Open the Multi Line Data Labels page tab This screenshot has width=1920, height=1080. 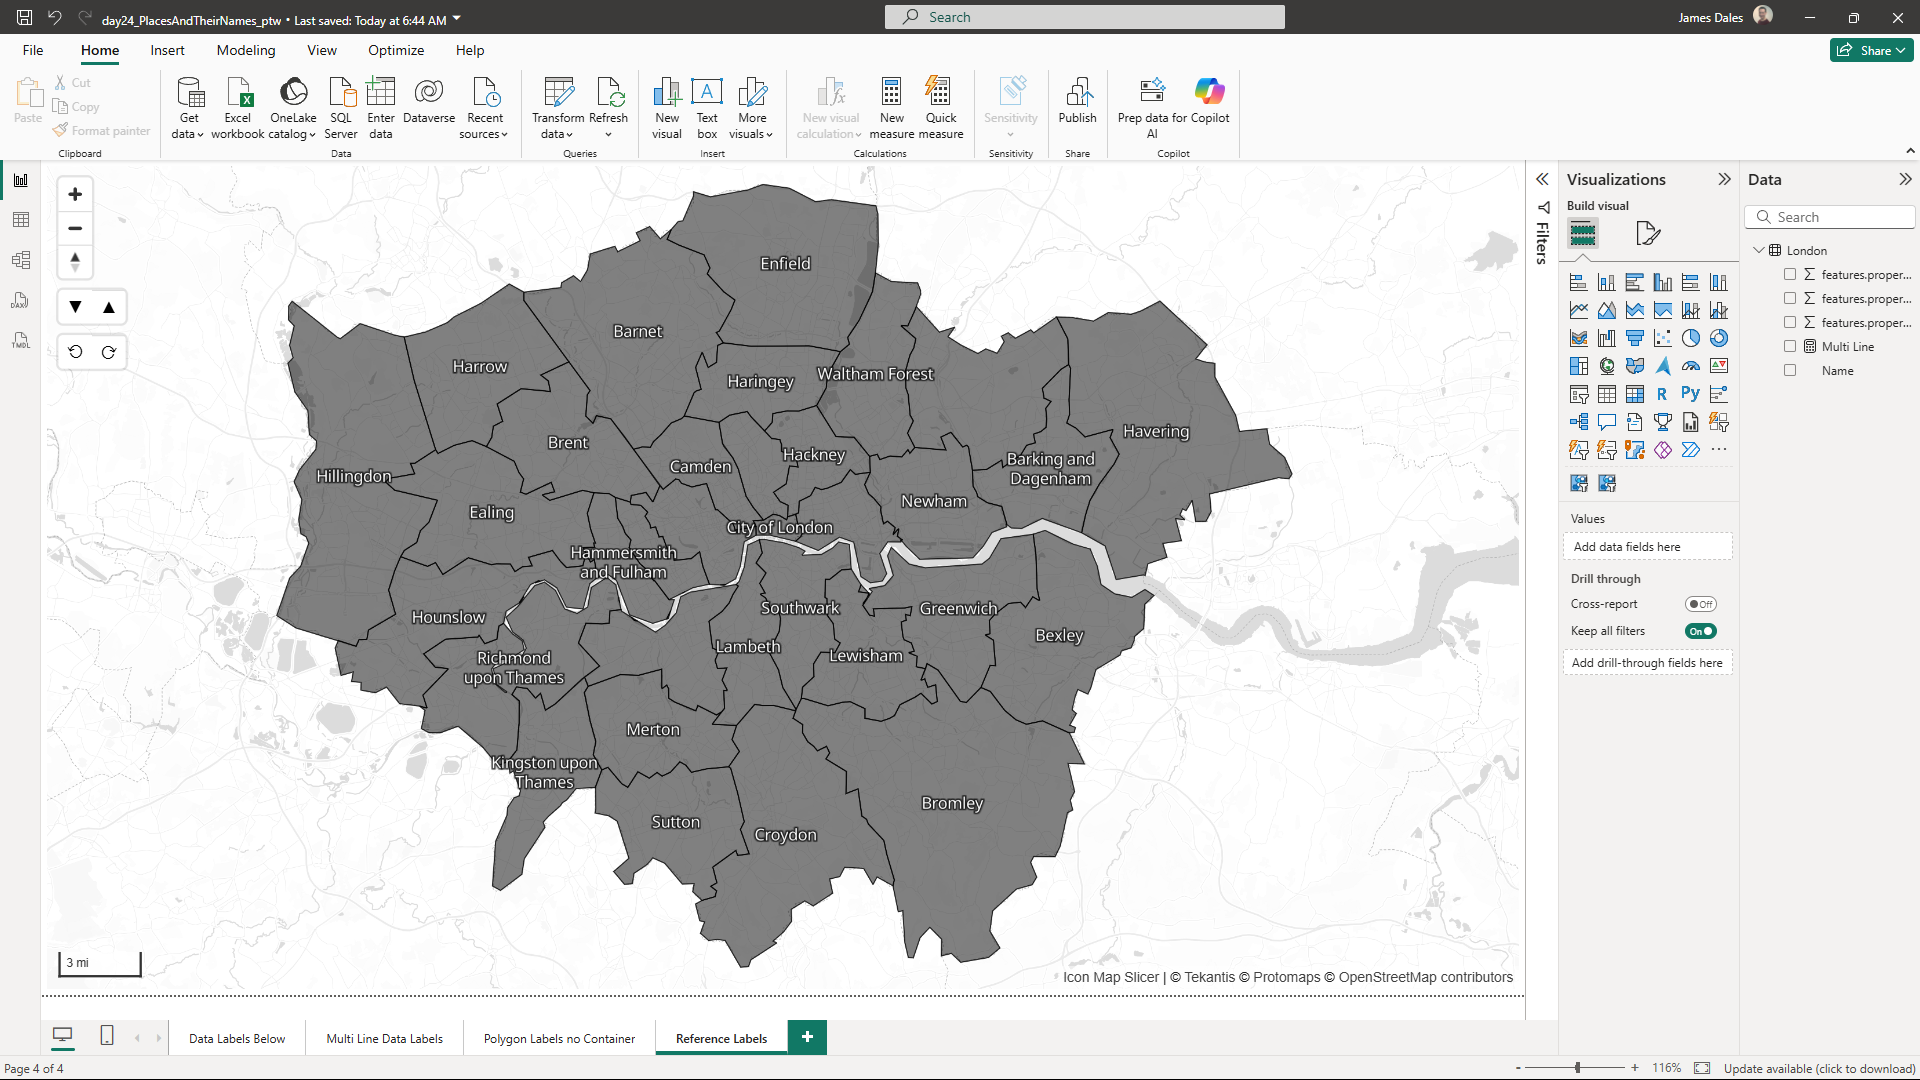pyautogui.click(x=384, y=1038)
